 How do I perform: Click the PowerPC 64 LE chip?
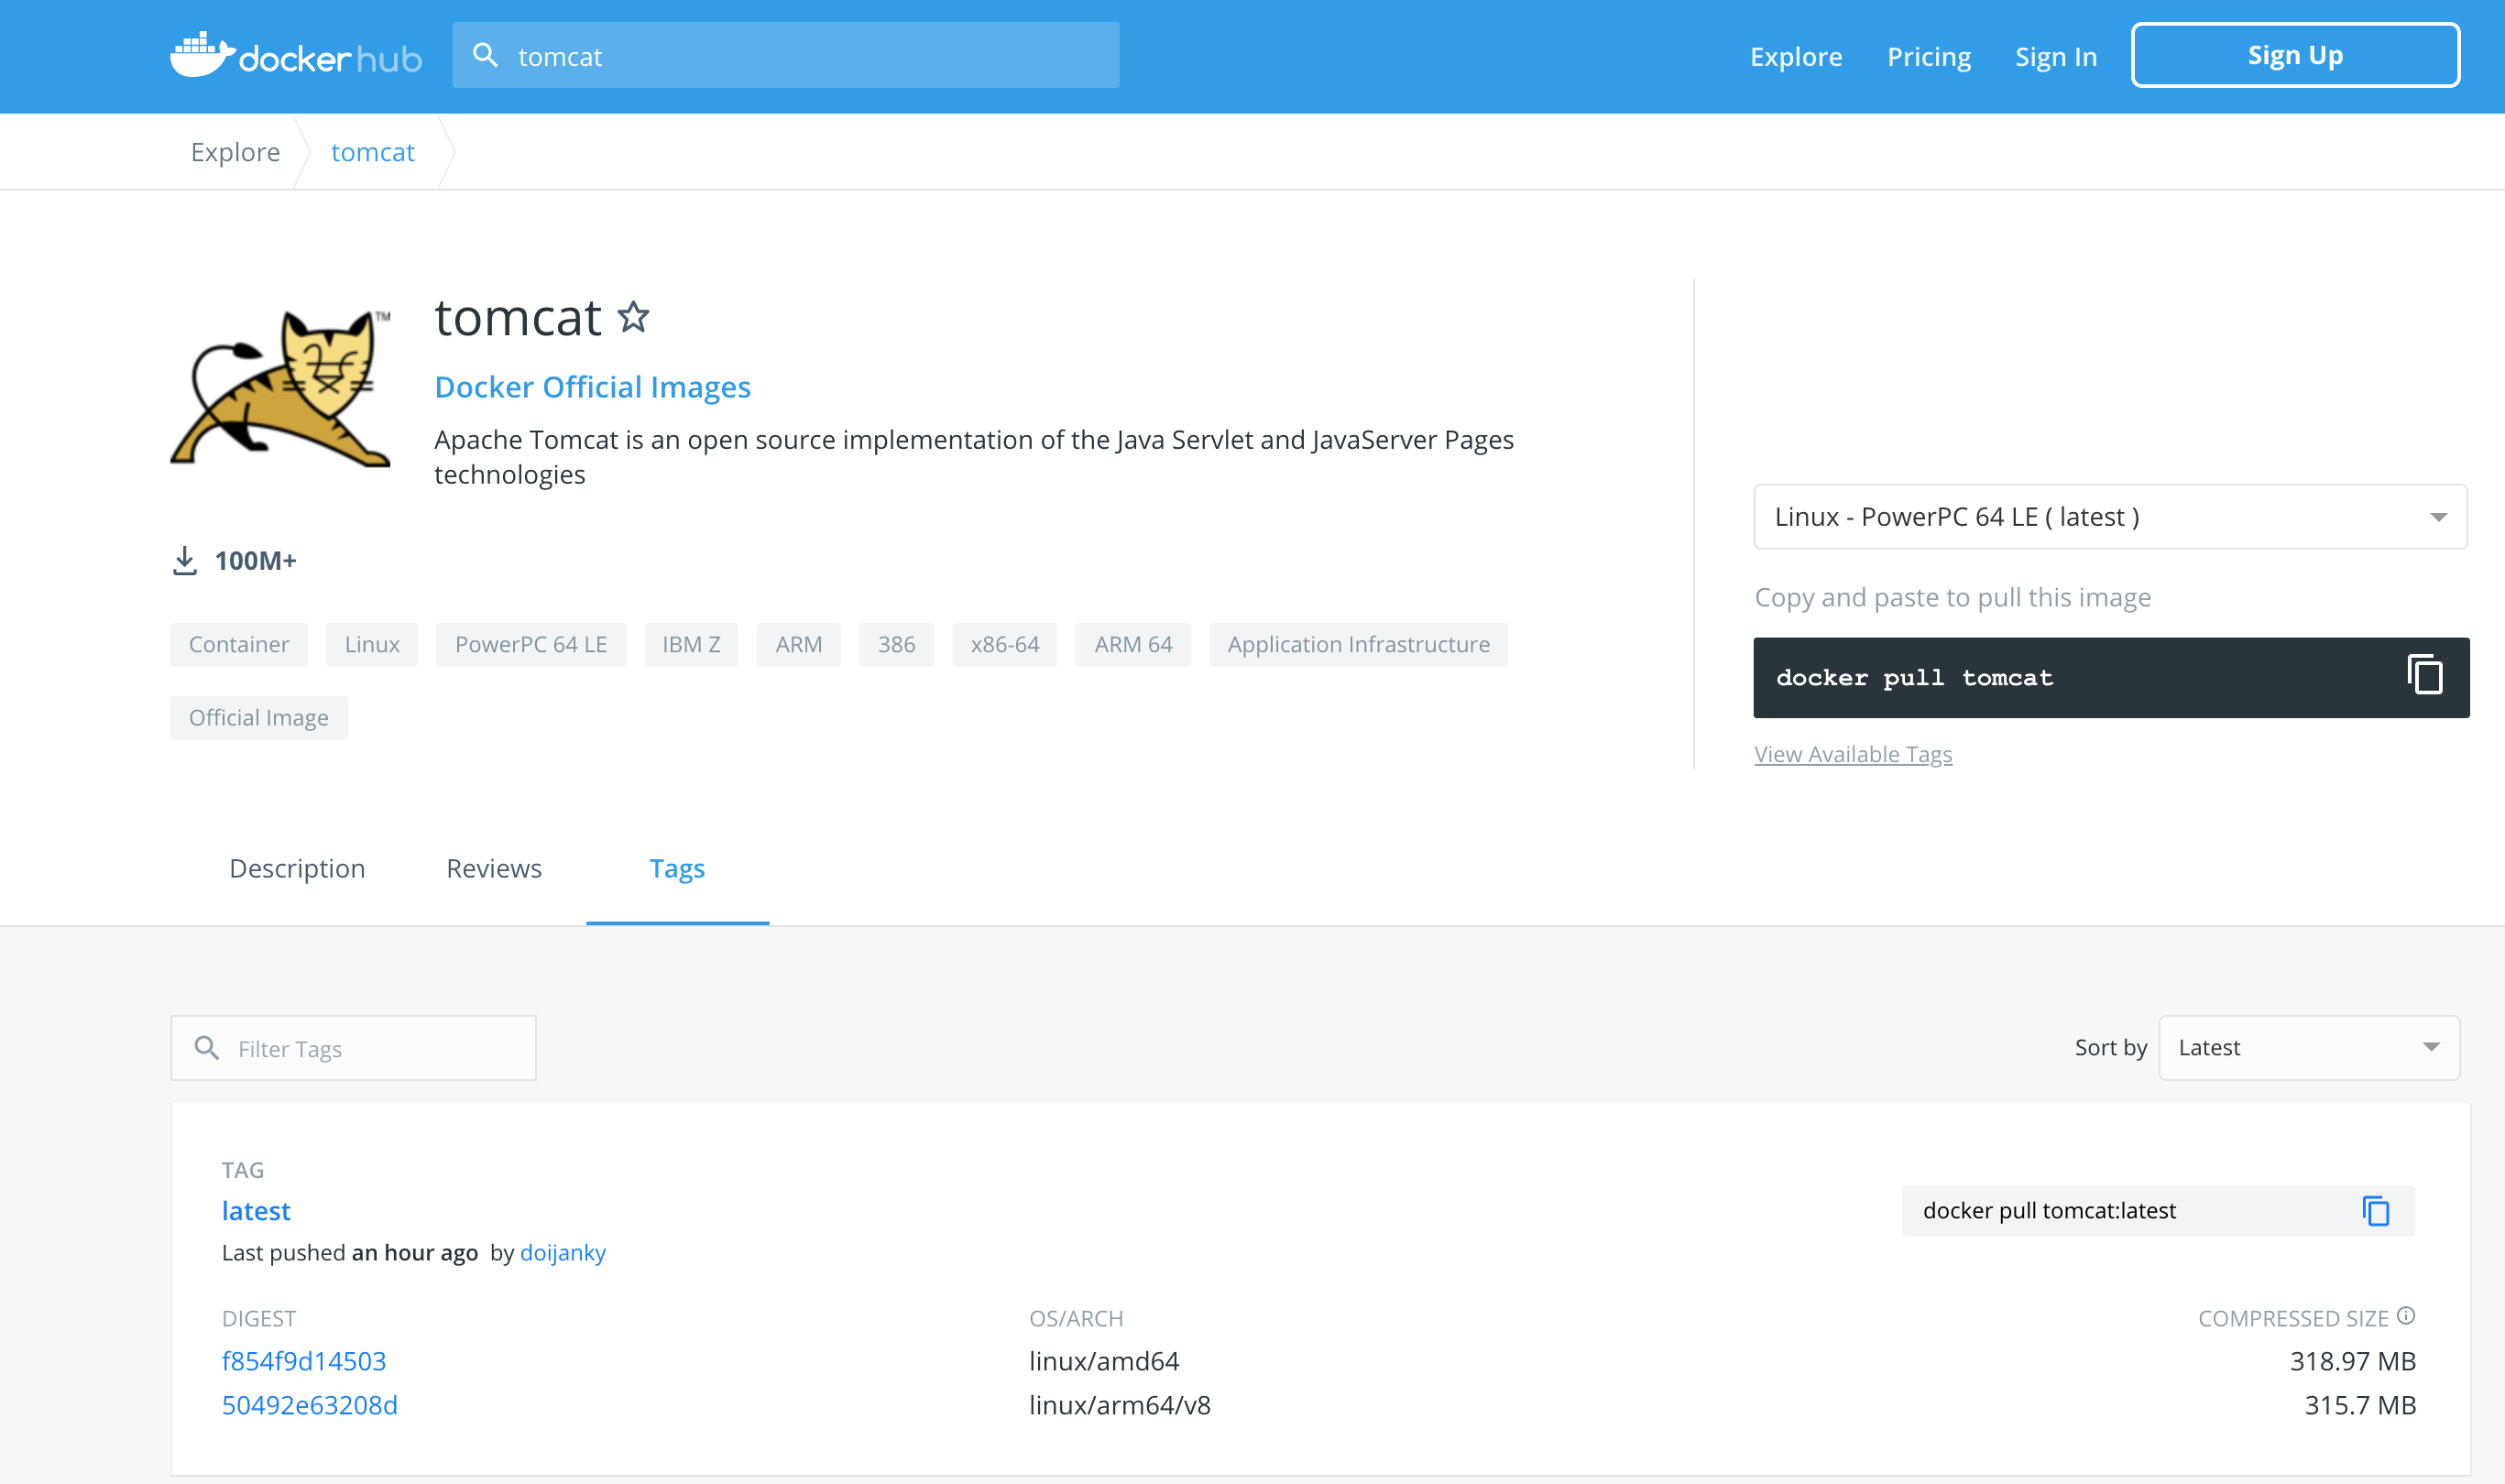tap(531, 644)
